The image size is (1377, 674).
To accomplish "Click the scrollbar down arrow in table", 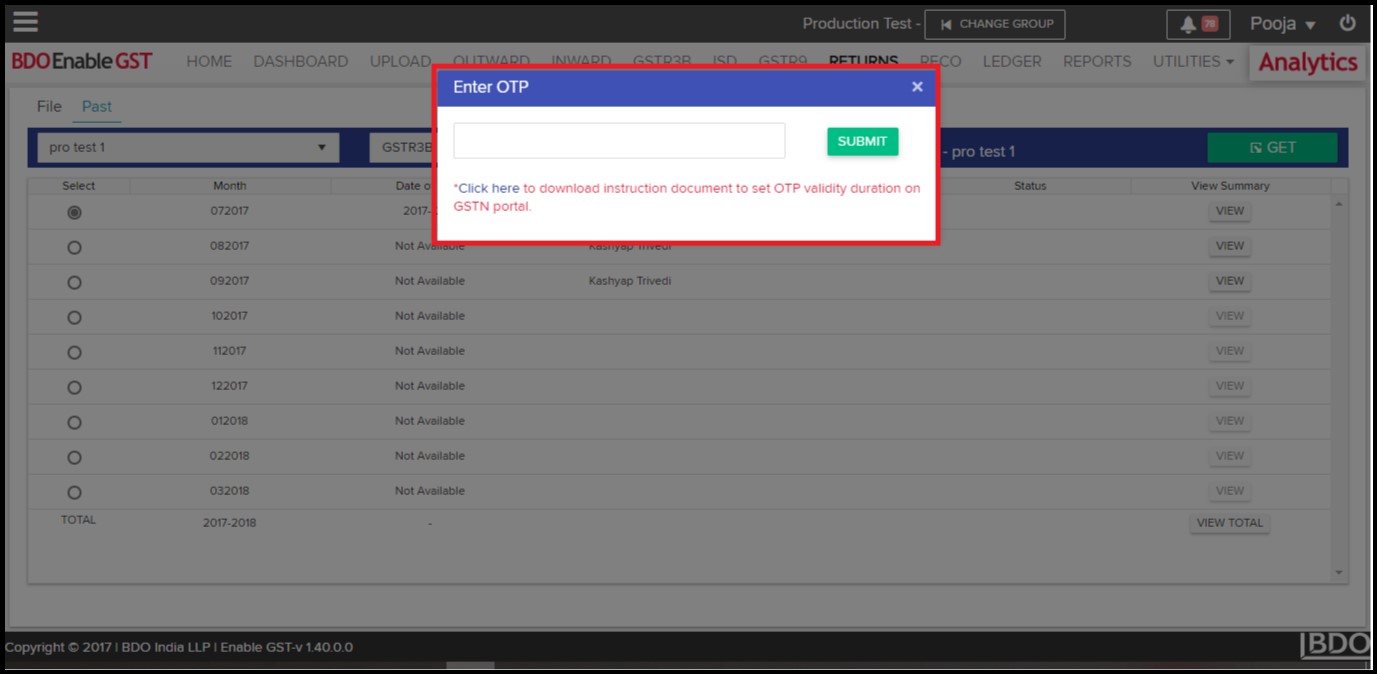I will (x=1339, y=573).
